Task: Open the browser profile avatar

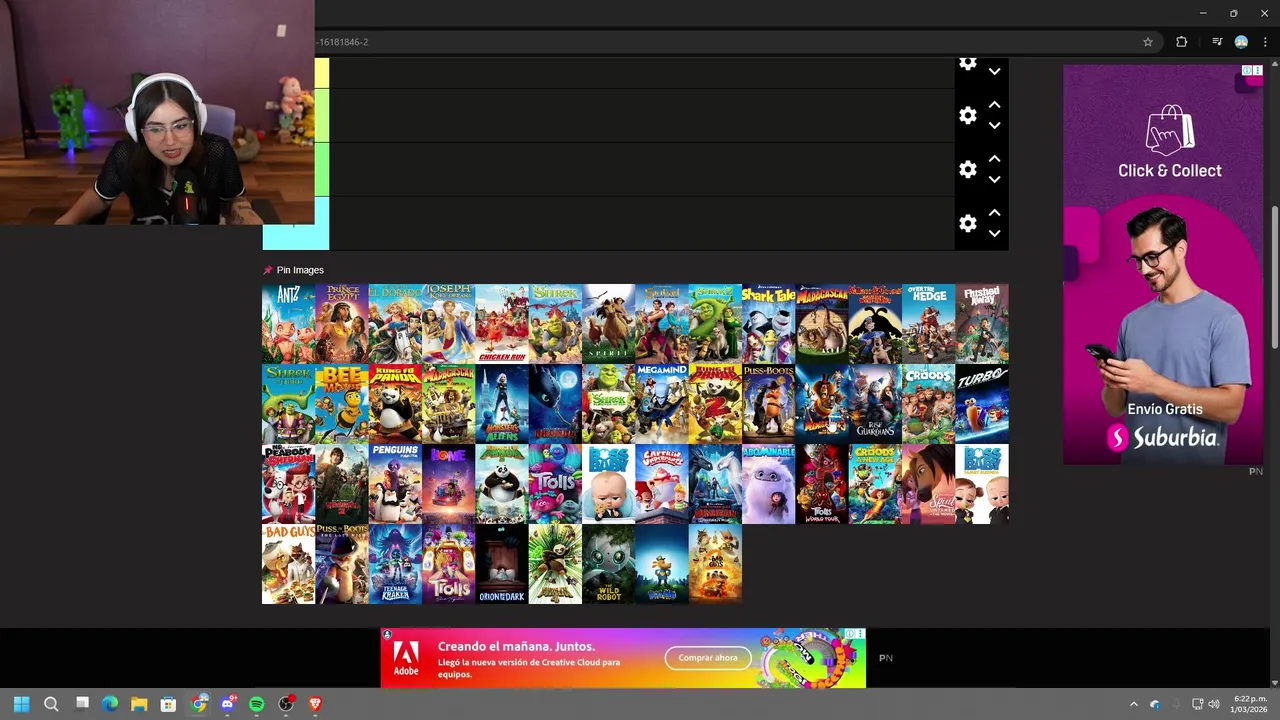Action: tap(1241, 42)
